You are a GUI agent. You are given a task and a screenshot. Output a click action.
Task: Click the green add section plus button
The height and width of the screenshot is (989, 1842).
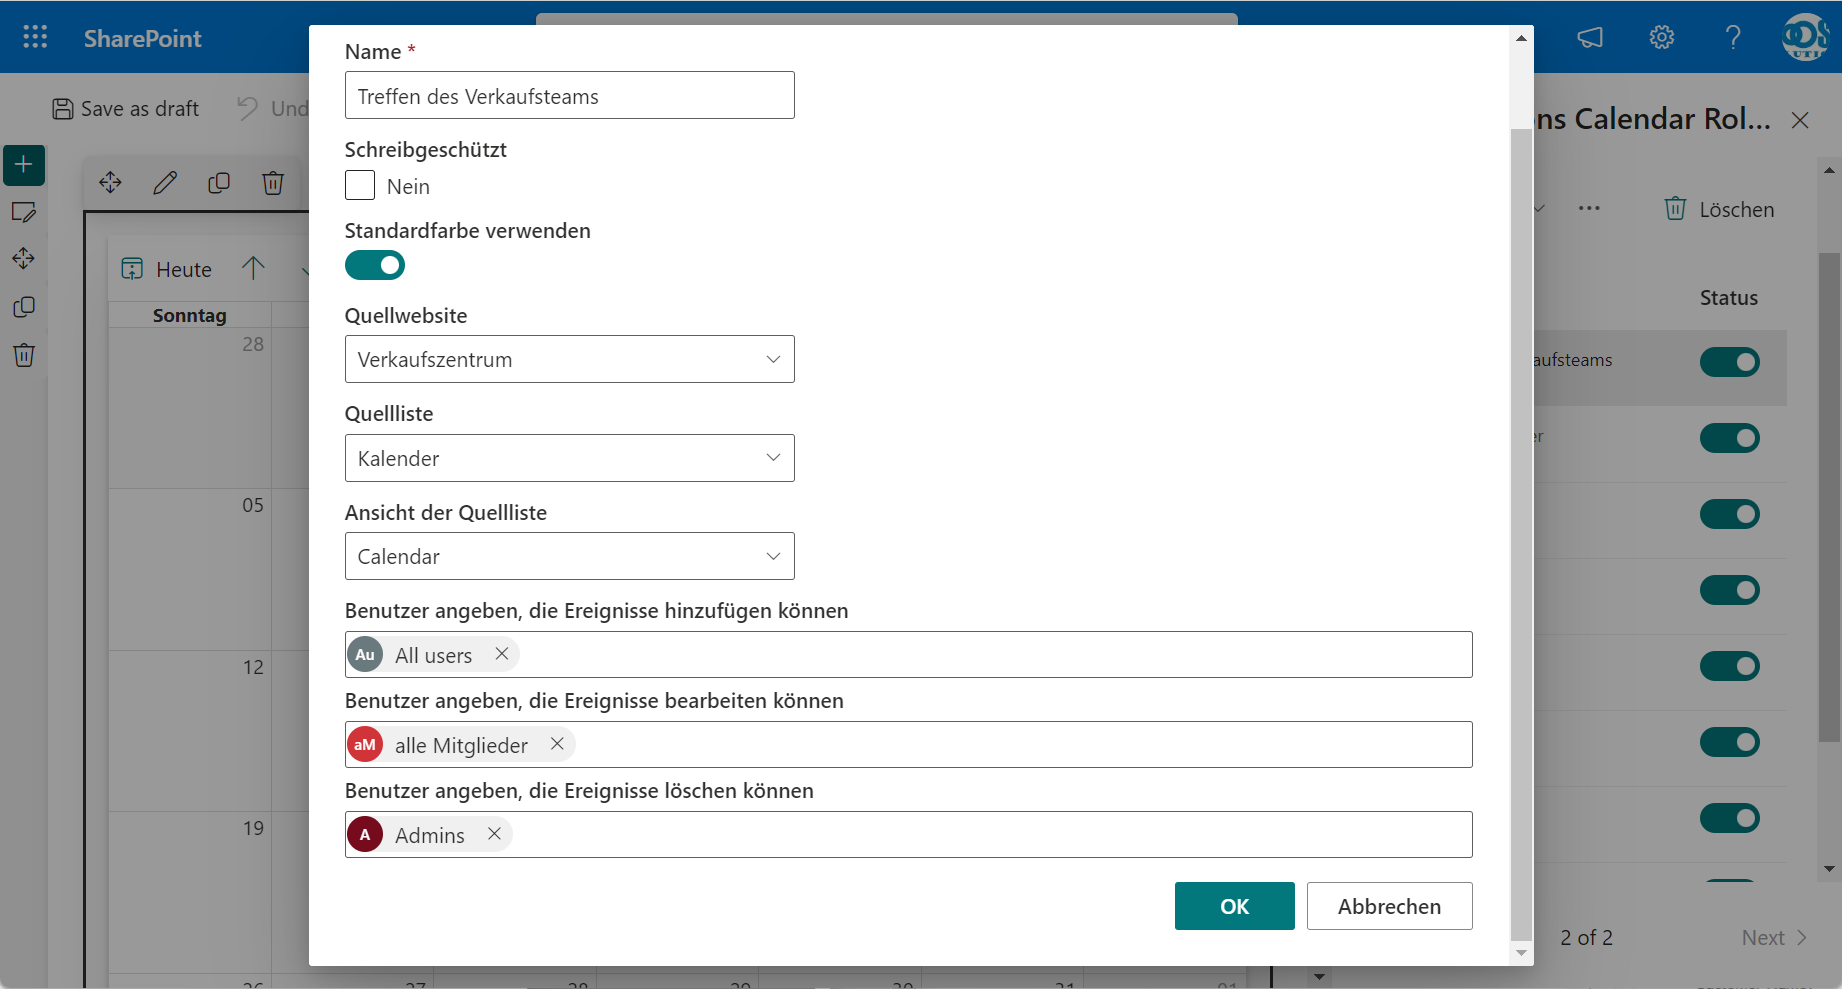[24, 165]
